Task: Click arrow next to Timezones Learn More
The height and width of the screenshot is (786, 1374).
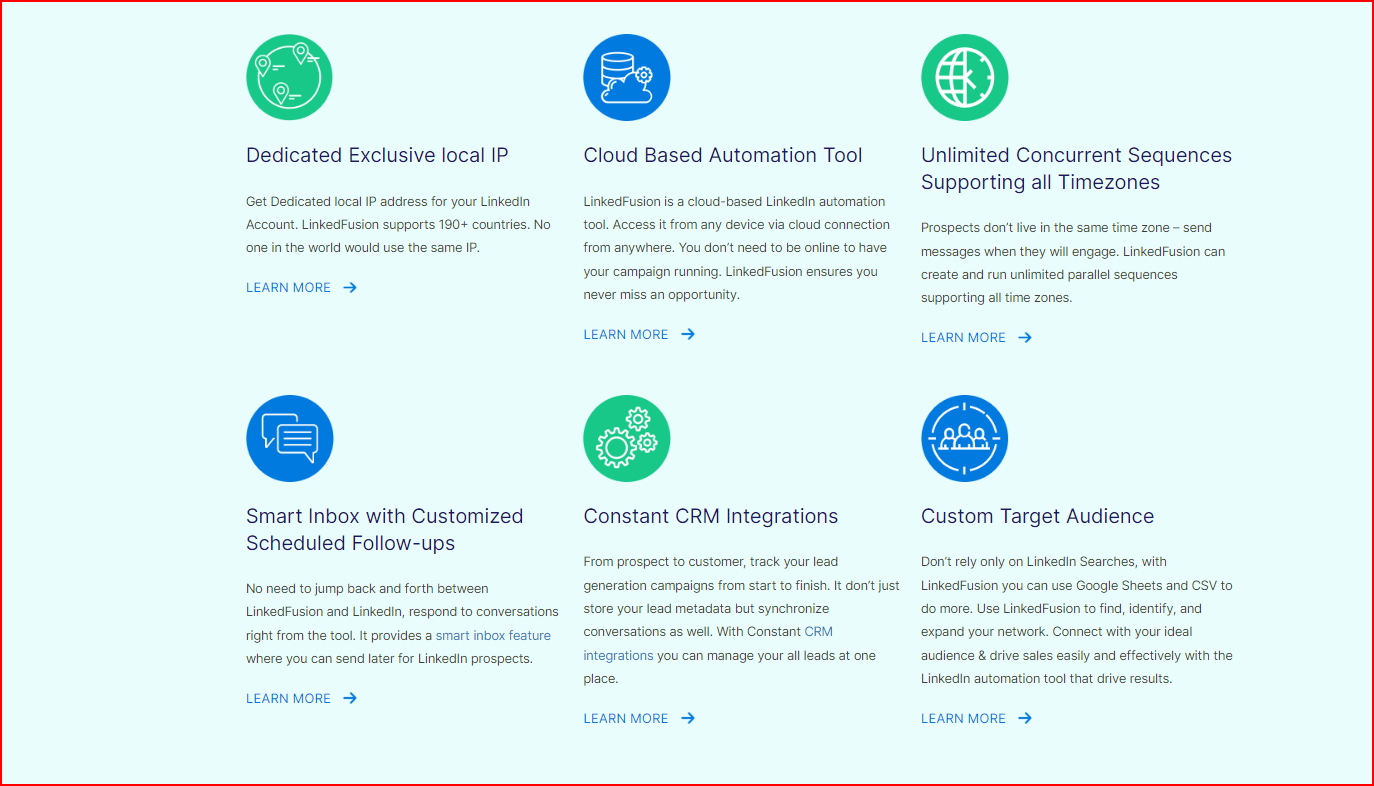Action: pos(1025,337)
